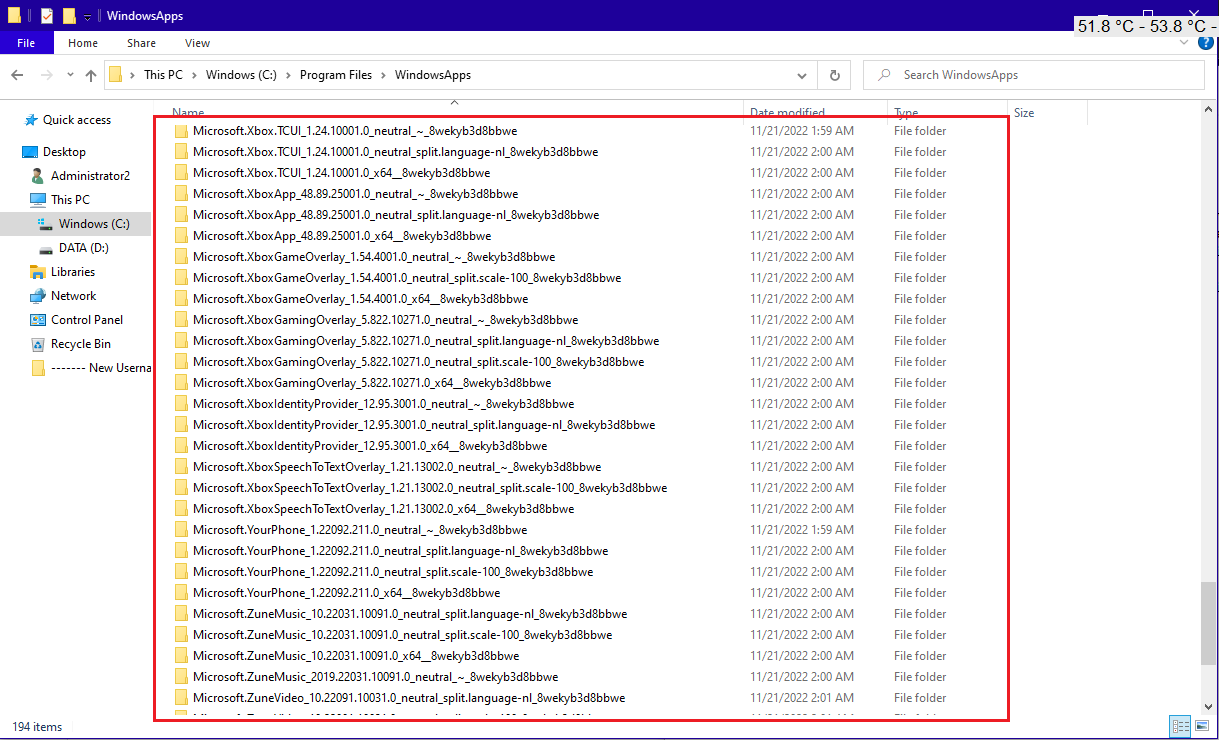Click the 194 items status bar text

point(37,727)
